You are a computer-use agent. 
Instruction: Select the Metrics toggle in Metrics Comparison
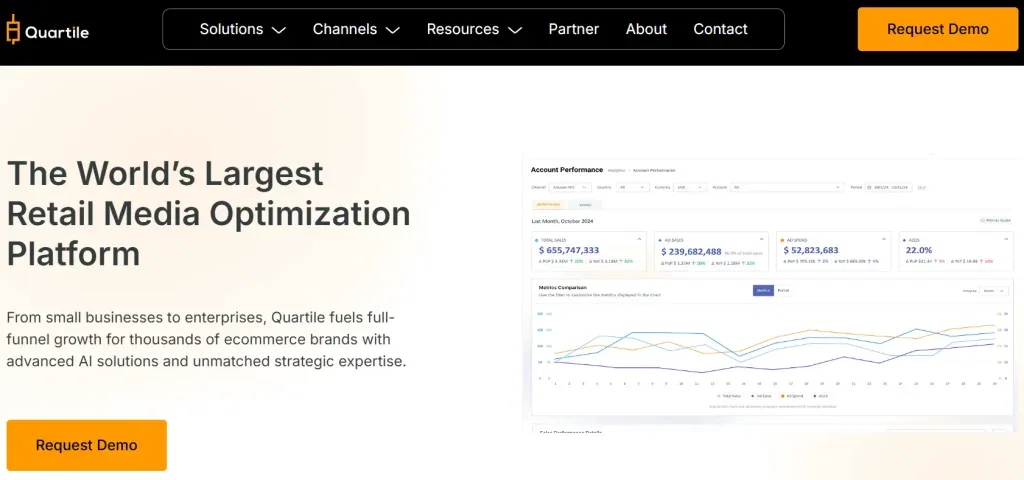click(763, 291)
